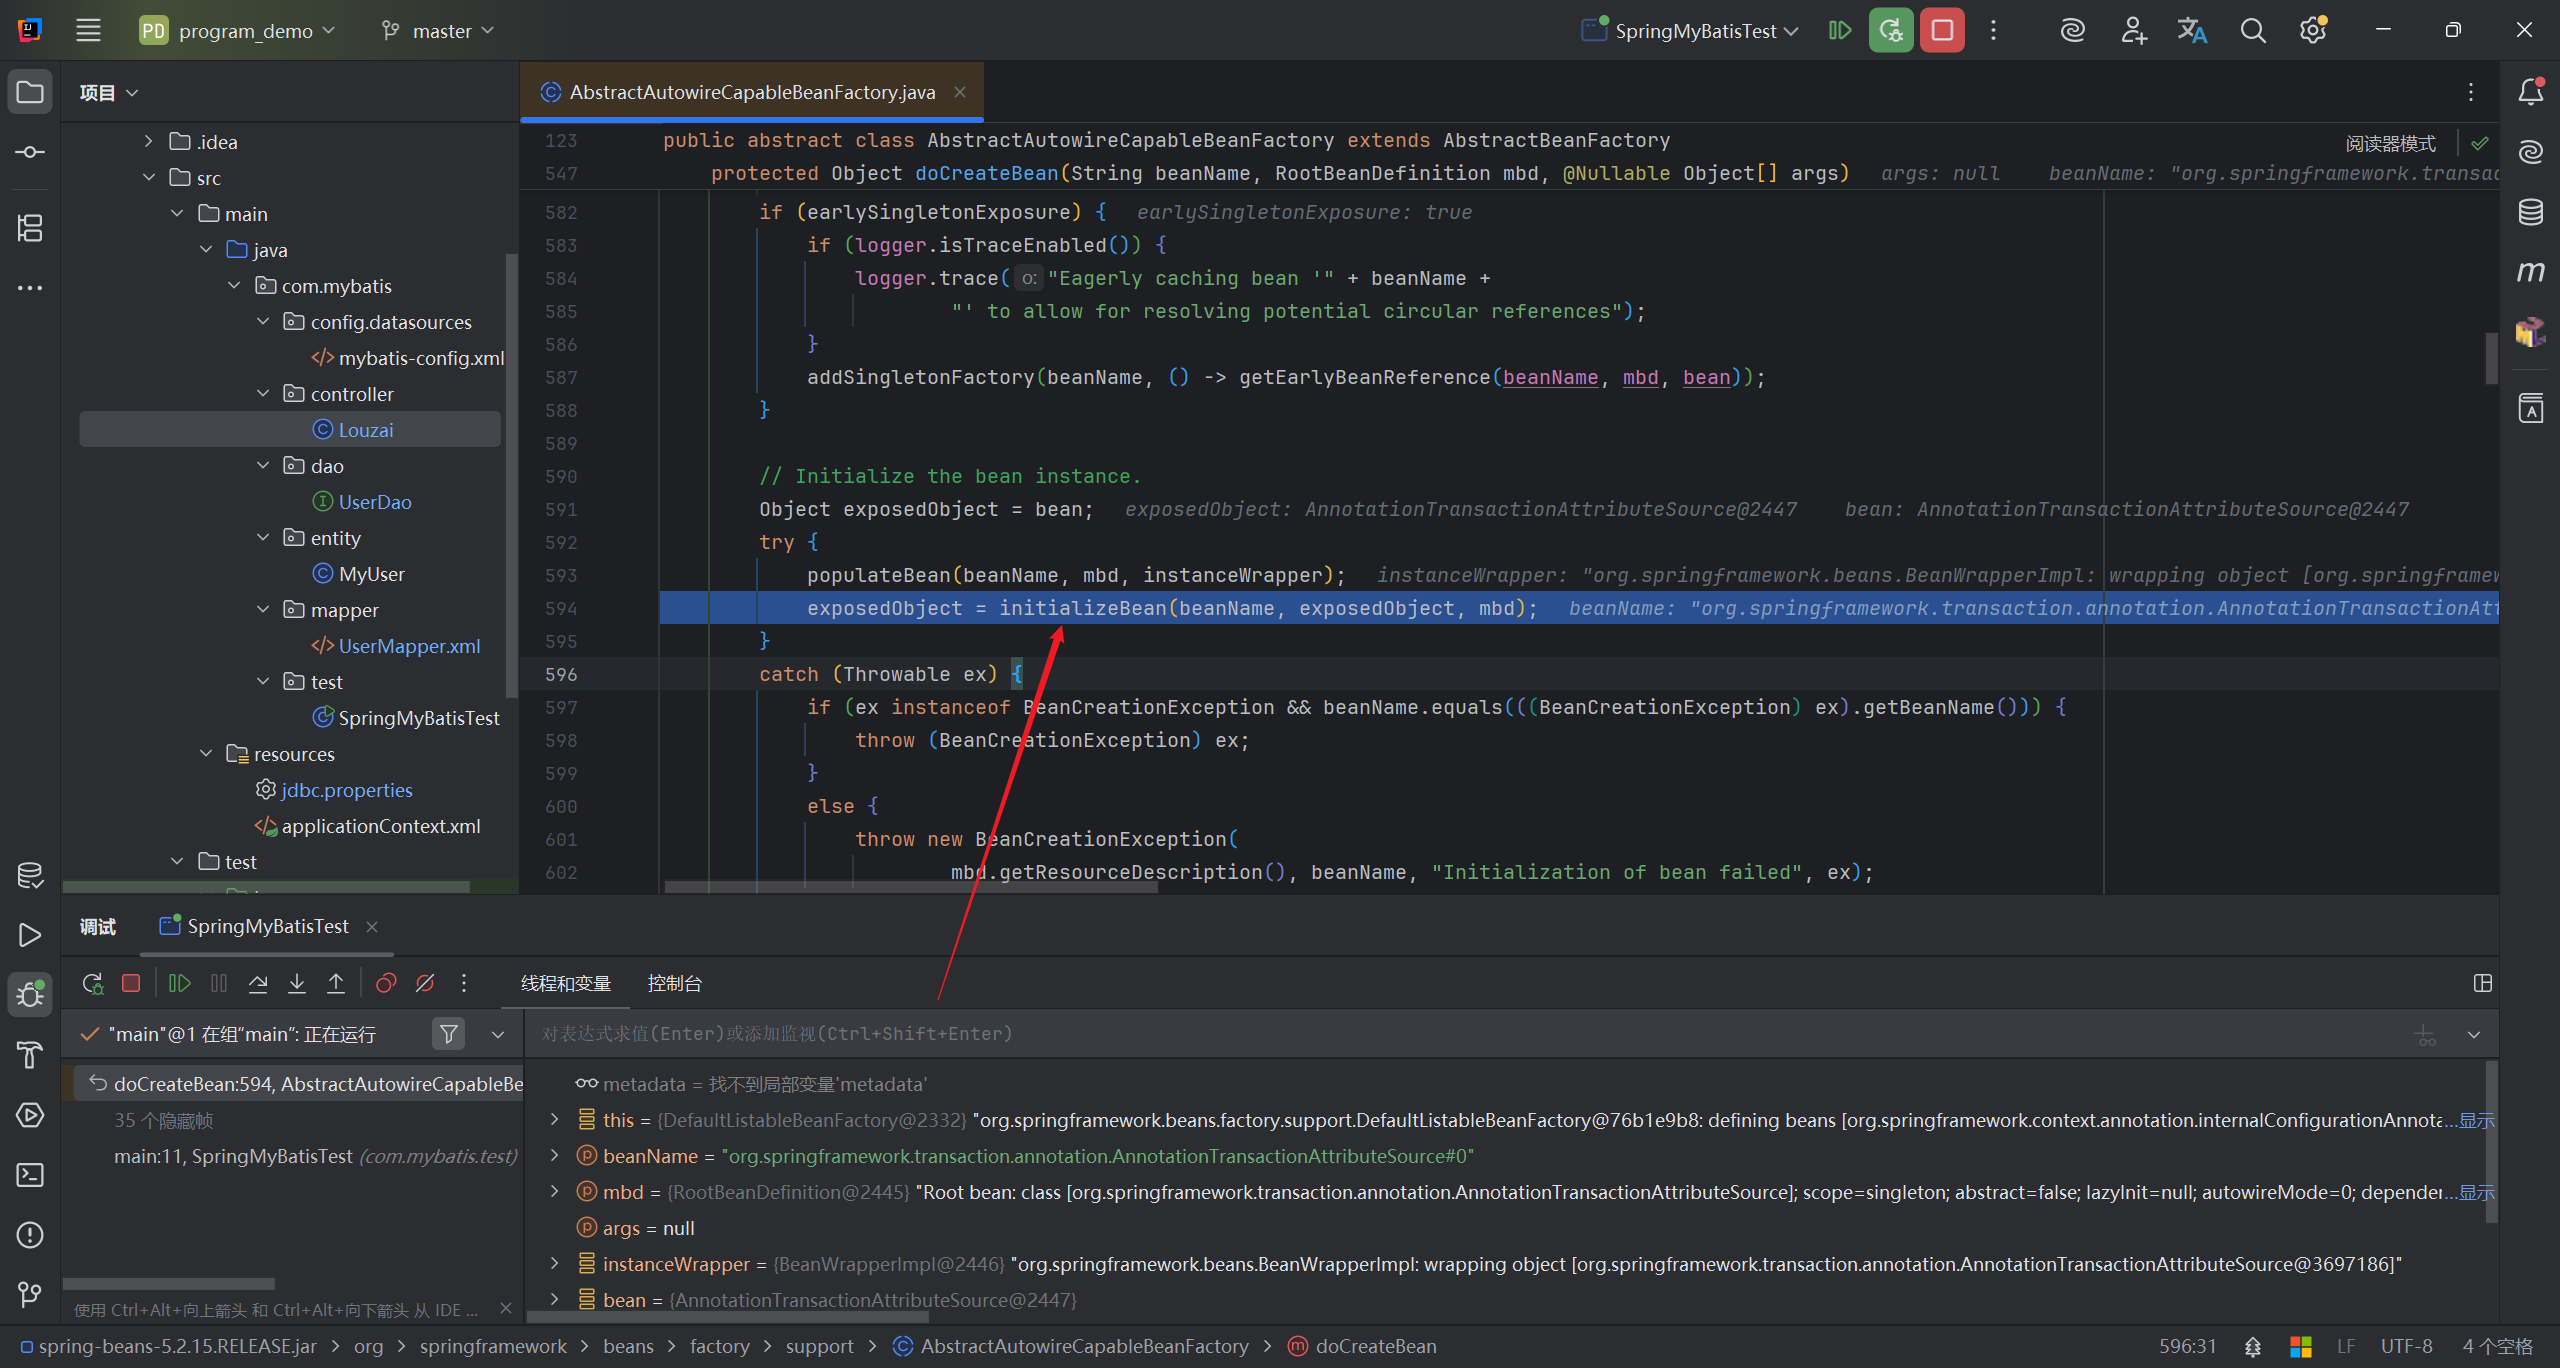This screenshot has width=2560, height=1368.
Task: Click the Step Out debug icon
Action: coord(336,983)
